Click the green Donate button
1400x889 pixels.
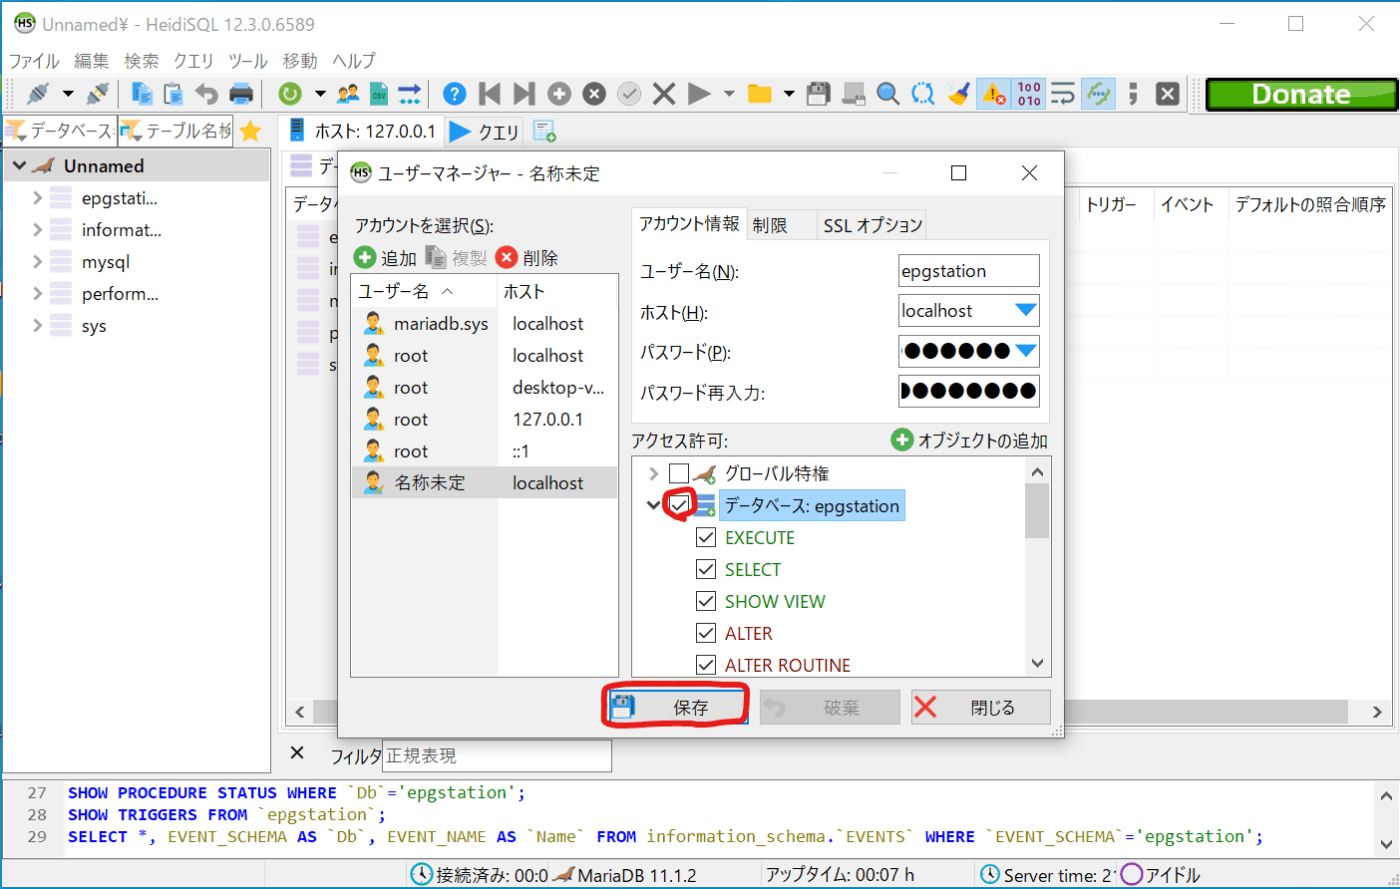click(x=1299, y=94)
